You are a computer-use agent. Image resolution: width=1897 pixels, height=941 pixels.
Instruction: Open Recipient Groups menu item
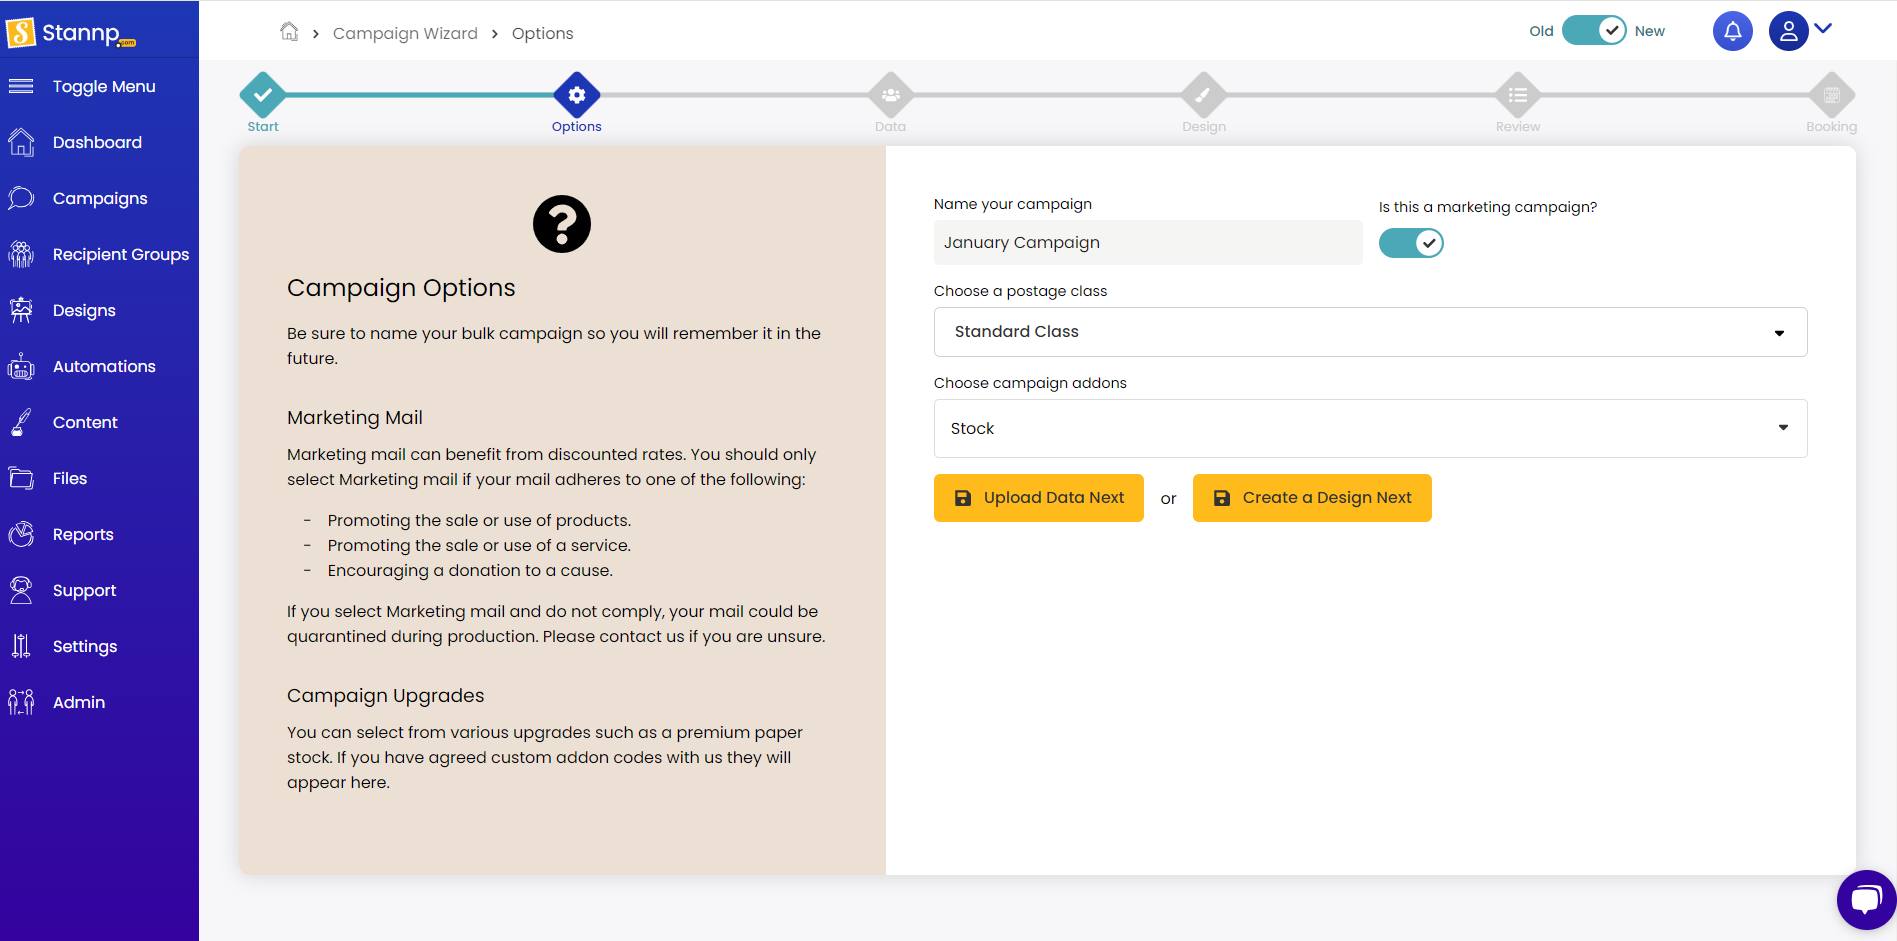click(121, 254)
